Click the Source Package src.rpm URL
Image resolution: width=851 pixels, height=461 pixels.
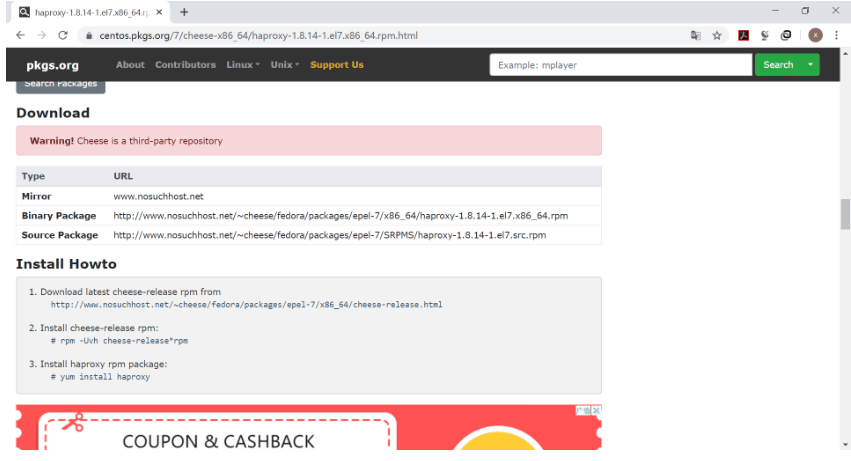click(329, 235)
